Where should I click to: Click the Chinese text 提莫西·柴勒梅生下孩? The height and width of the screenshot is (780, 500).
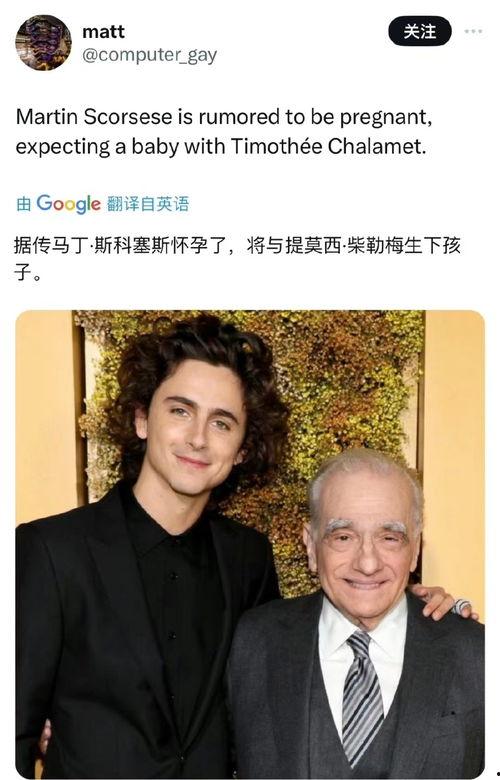[x=373, y=246]
